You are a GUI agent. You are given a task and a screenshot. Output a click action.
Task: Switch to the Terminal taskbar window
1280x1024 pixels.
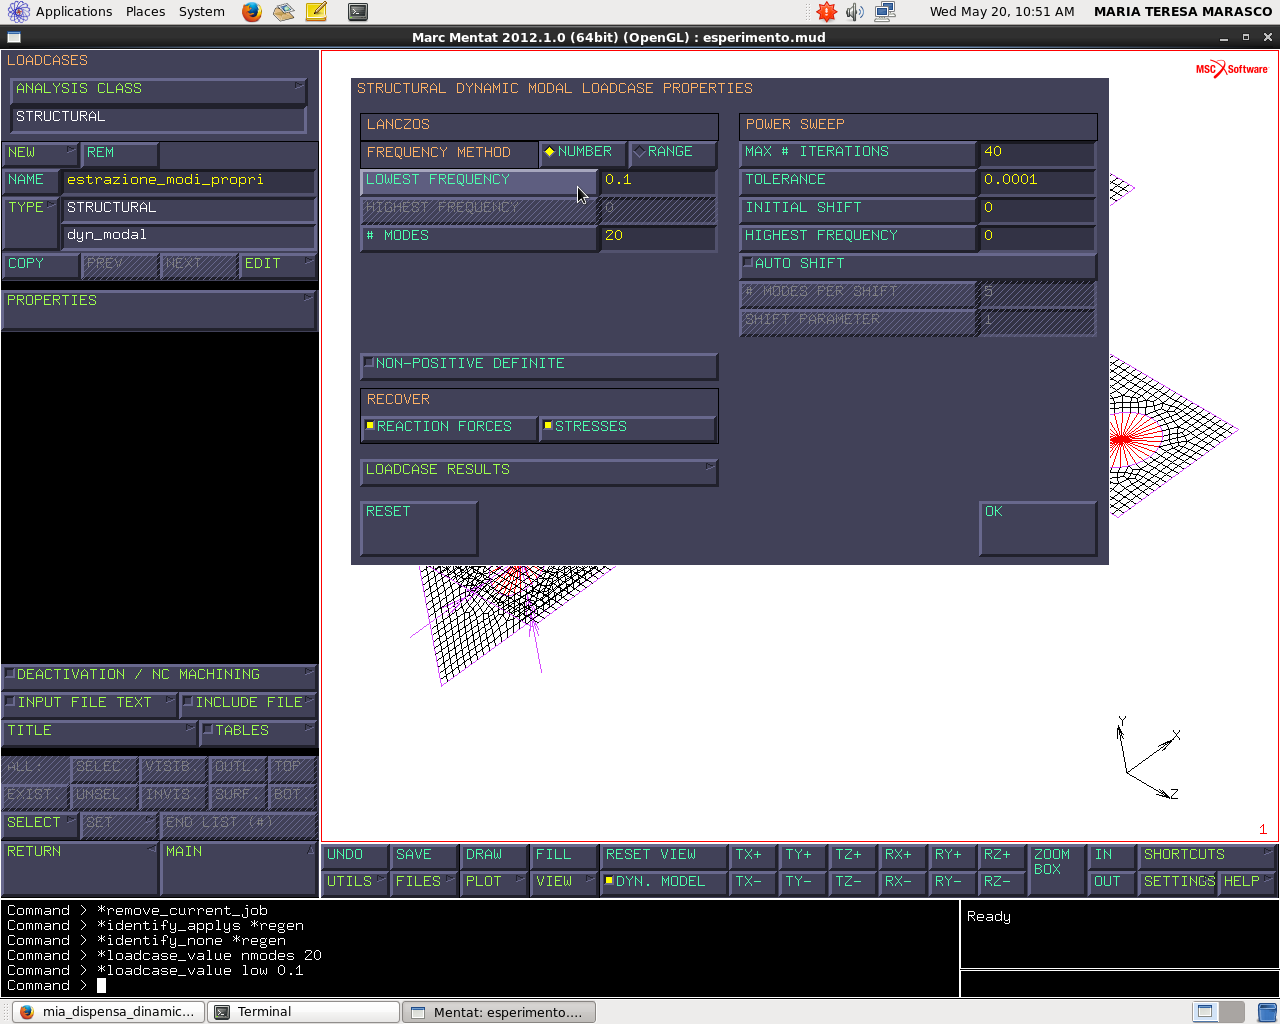(303, 1012)
